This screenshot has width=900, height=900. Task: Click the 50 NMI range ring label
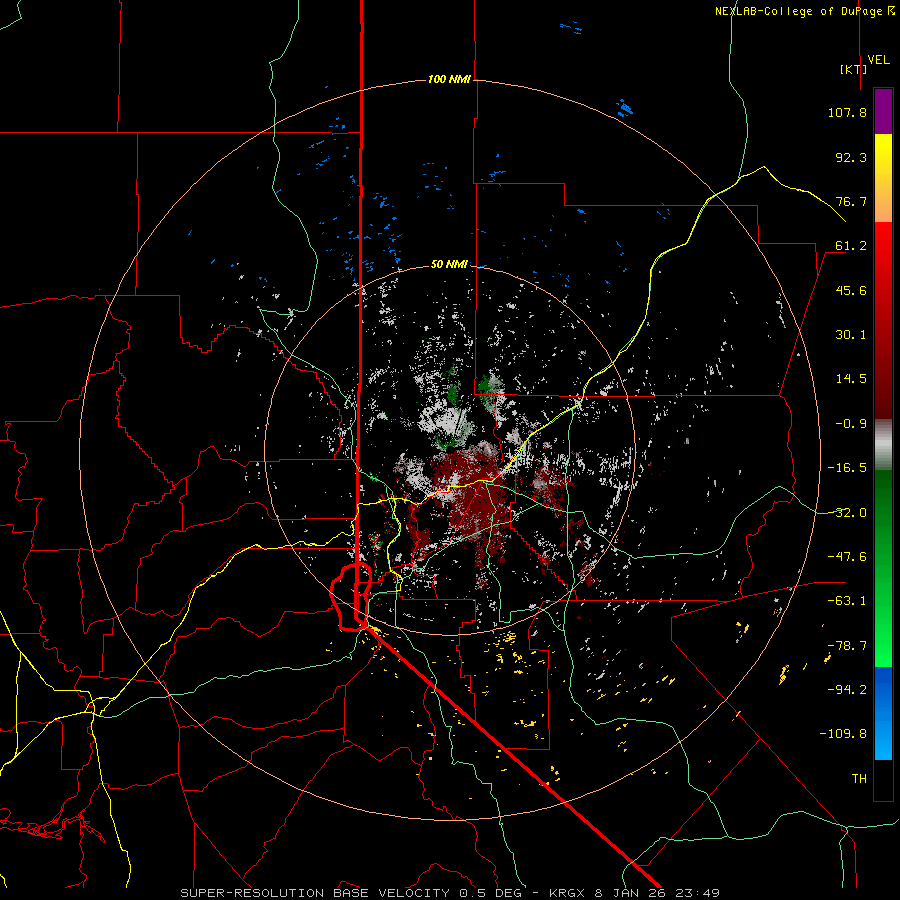(x=449, y=264)
